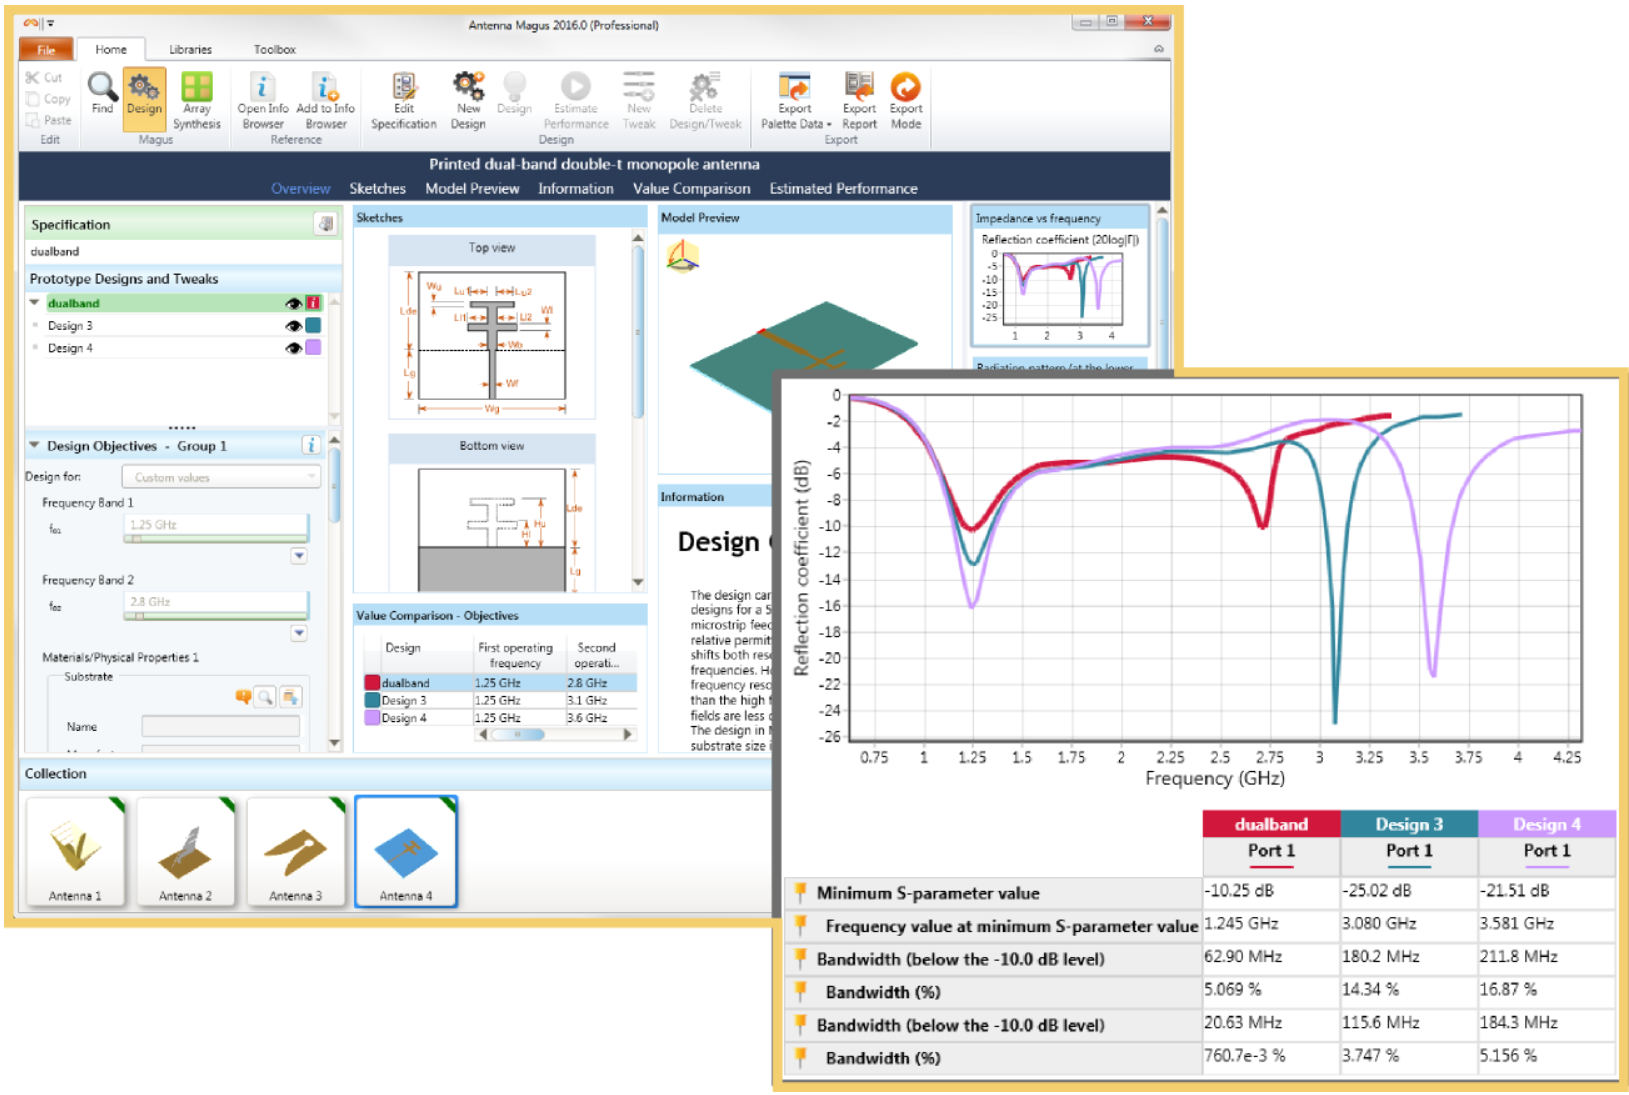Collapse Design Objectives Group 1 section
The width and height of the screenshot is (1629, 1095).
tap(34, 445)
